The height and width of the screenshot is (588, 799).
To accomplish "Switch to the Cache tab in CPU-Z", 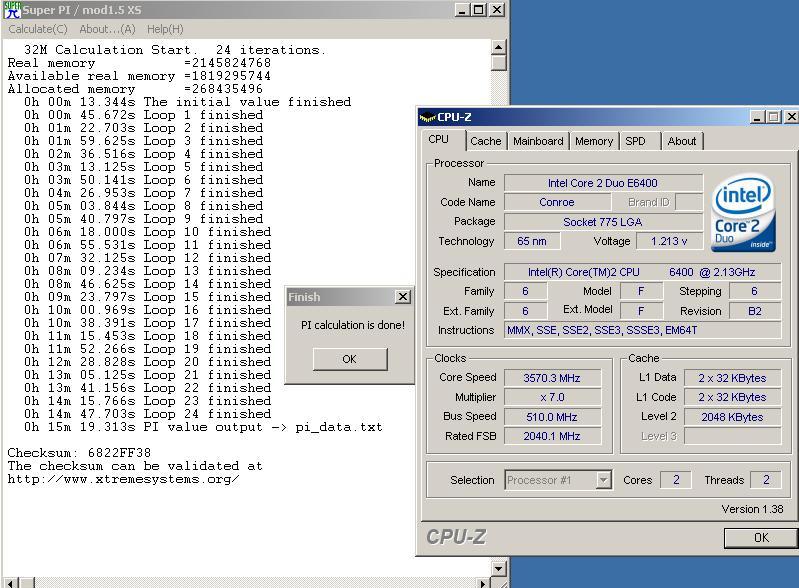I will pos(486,141).
